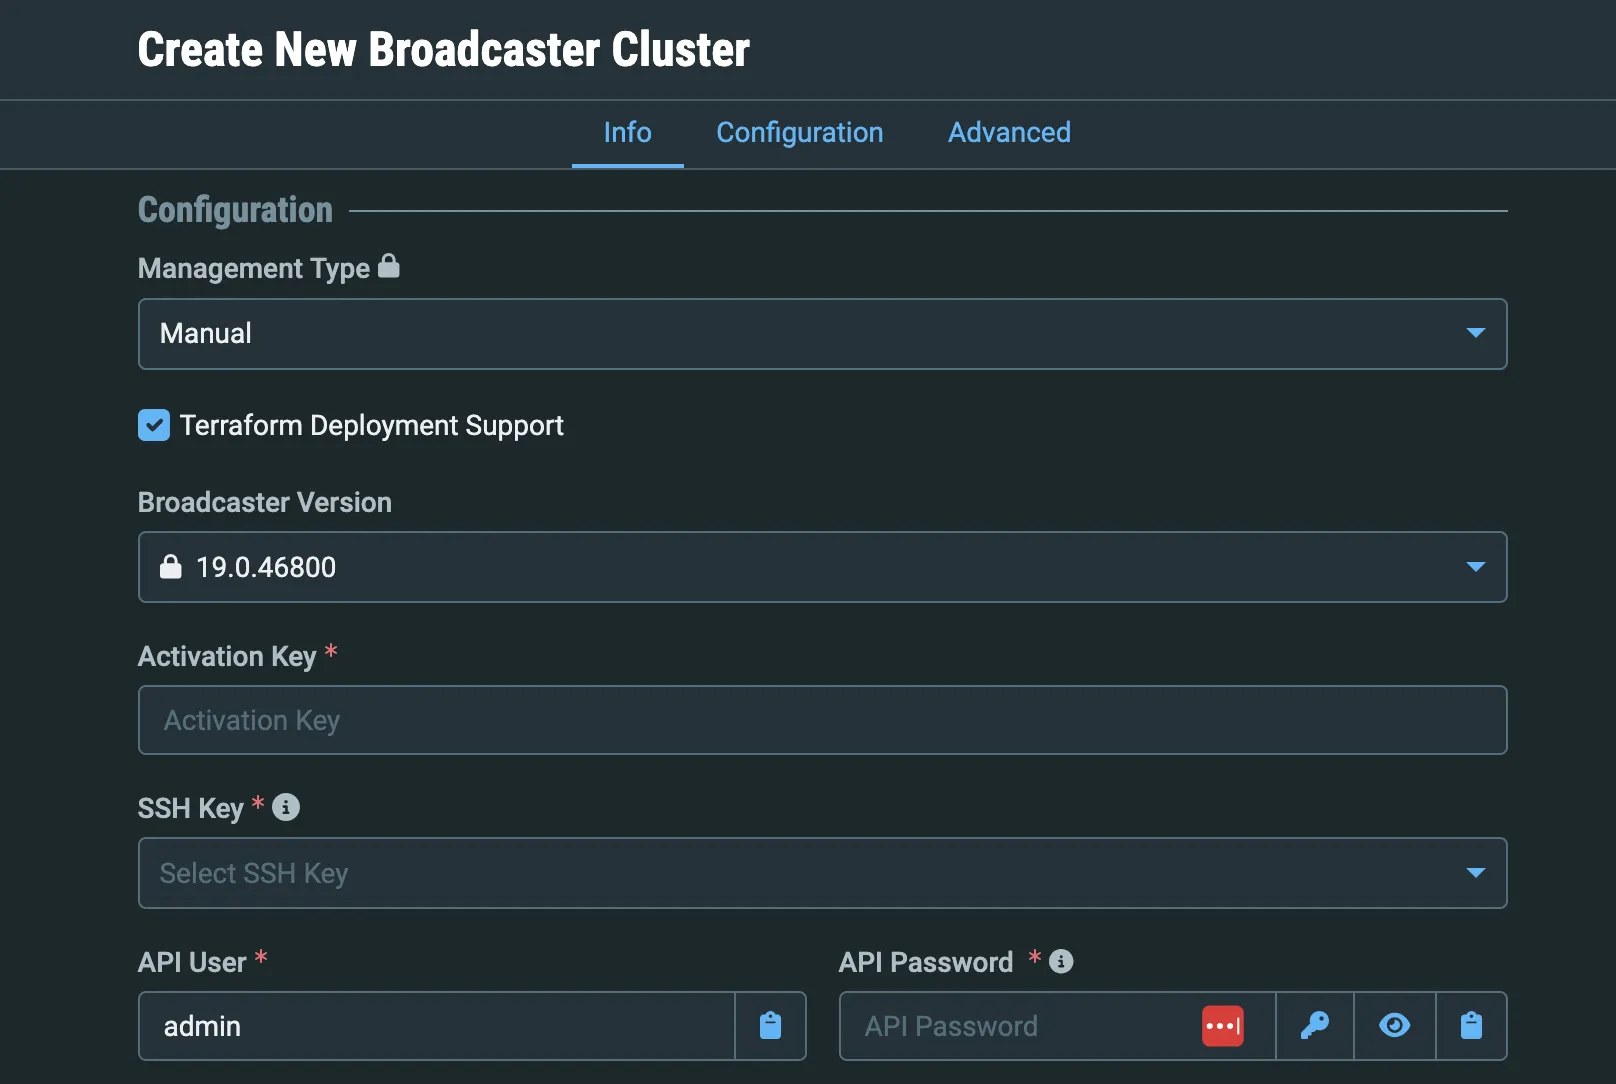The width and height of the screenshot is (1616, 1084).
Task: Click the Create New Broadcaster Cluster title
Action: point(444,49)
